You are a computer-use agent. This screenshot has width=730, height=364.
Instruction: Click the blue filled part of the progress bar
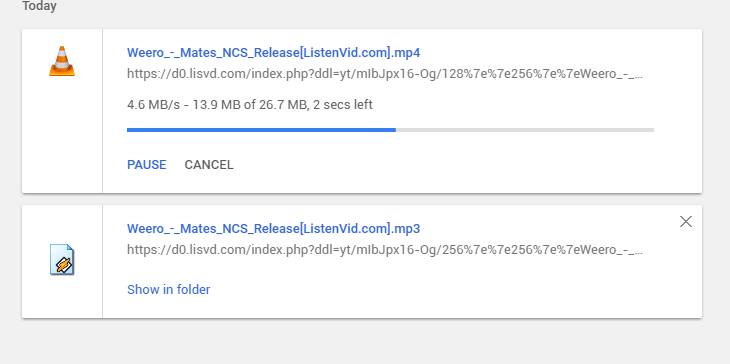[261, 130]
